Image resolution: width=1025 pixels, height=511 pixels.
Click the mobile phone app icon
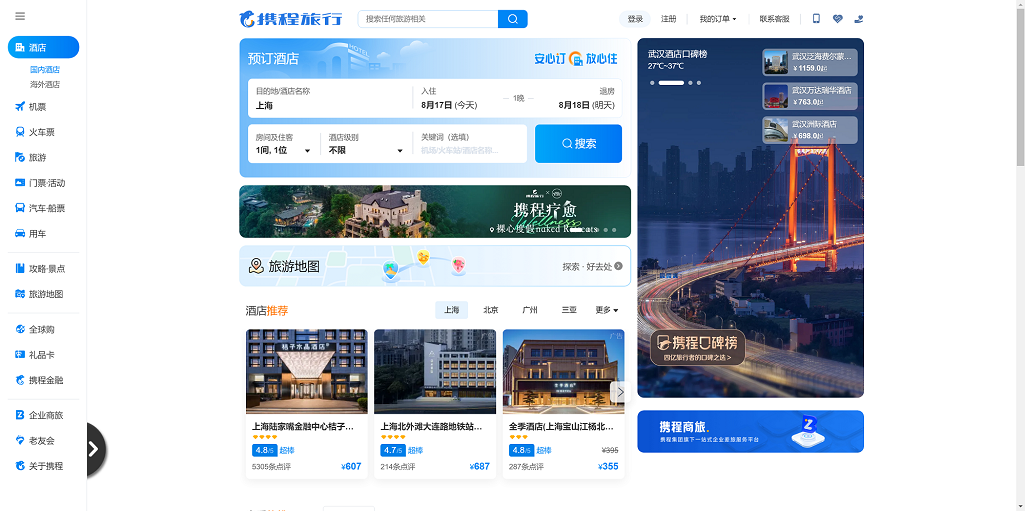[816, 19]
